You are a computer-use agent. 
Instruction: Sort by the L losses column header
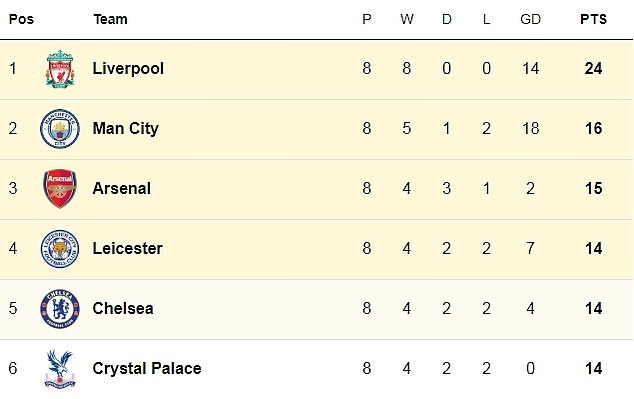click(486, 19)
